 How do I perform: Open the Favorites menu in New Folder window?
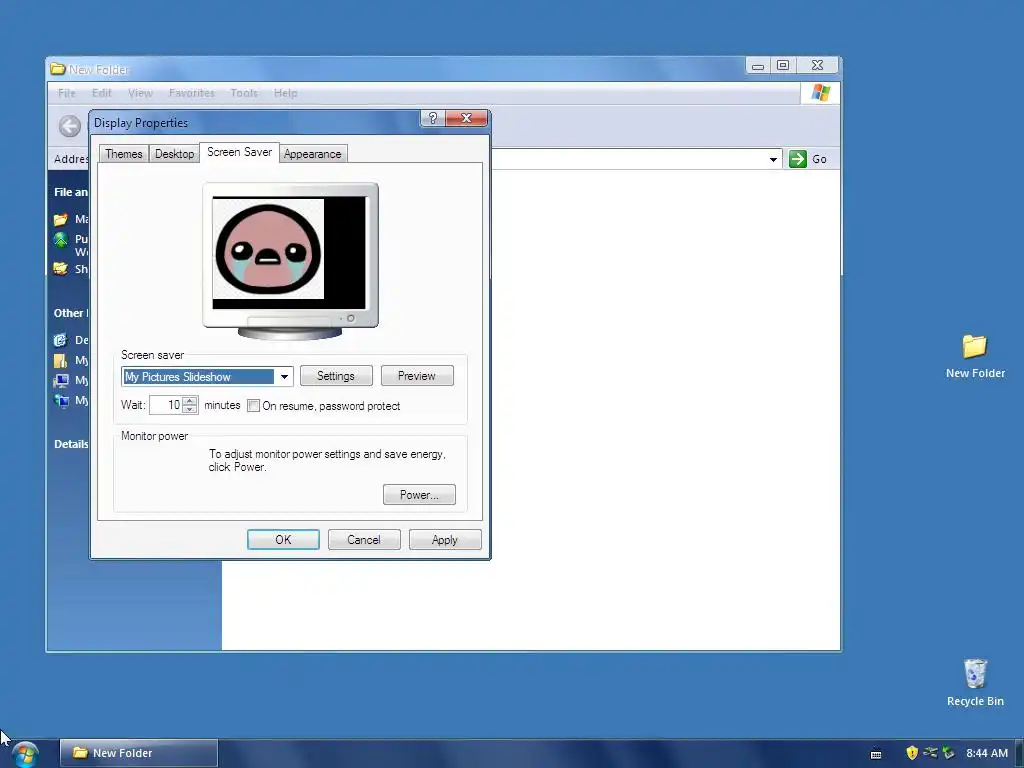191,93
